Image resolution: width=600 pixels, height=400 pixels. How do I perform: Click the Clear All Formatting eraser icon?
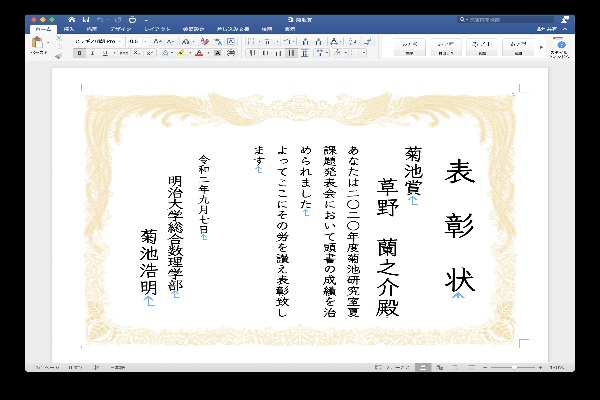204,41
